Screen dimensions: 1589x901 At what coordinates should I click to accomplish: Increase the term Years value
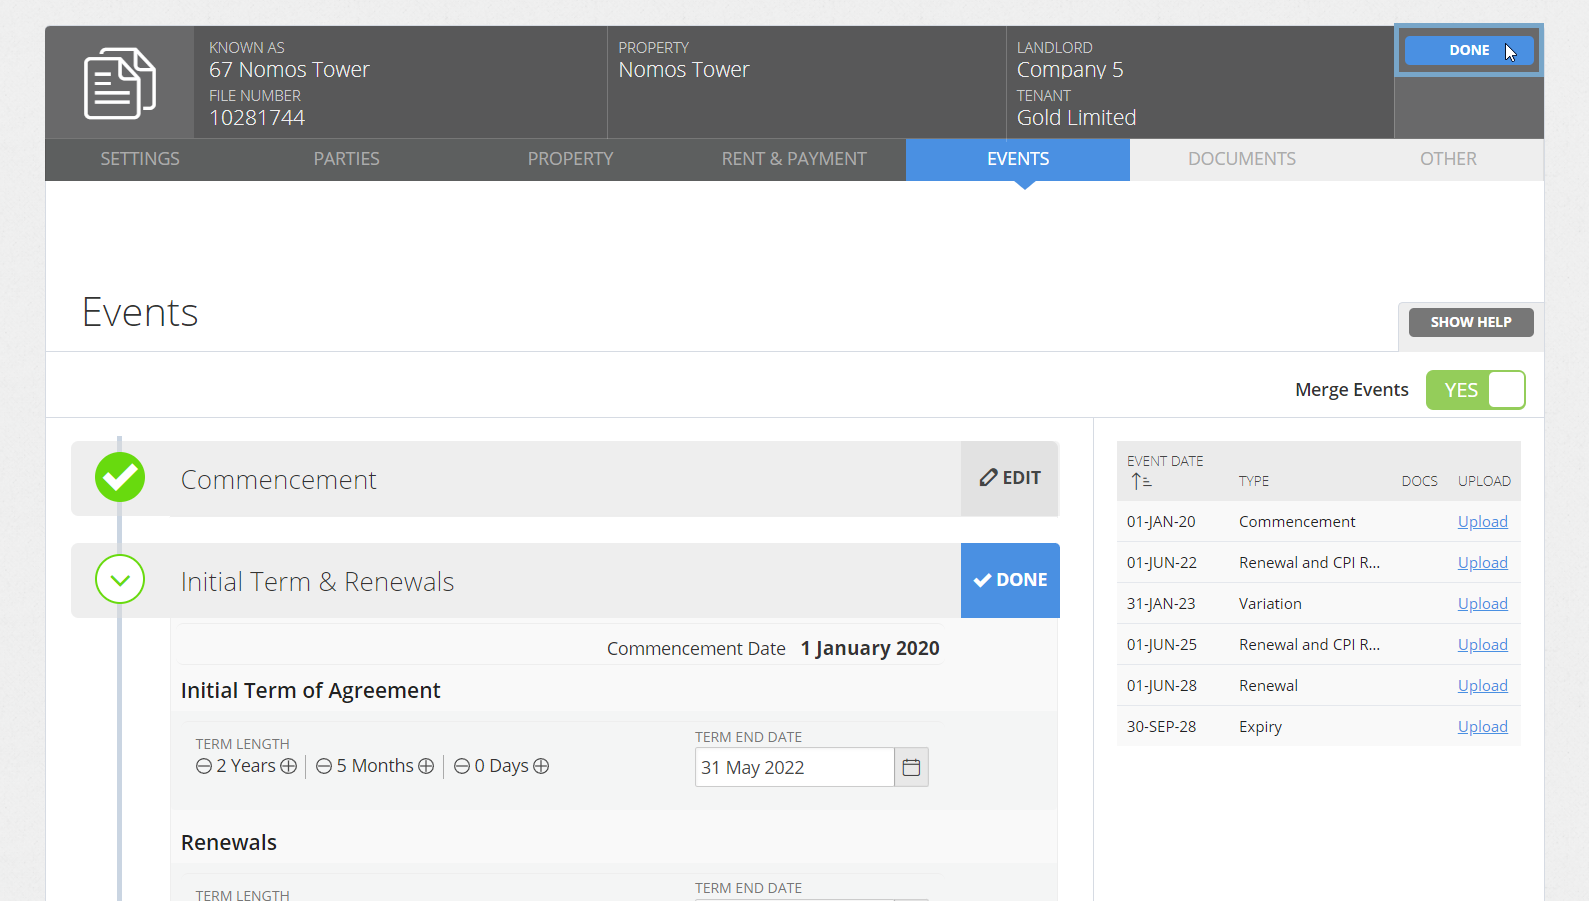click(x=289, y=766)
